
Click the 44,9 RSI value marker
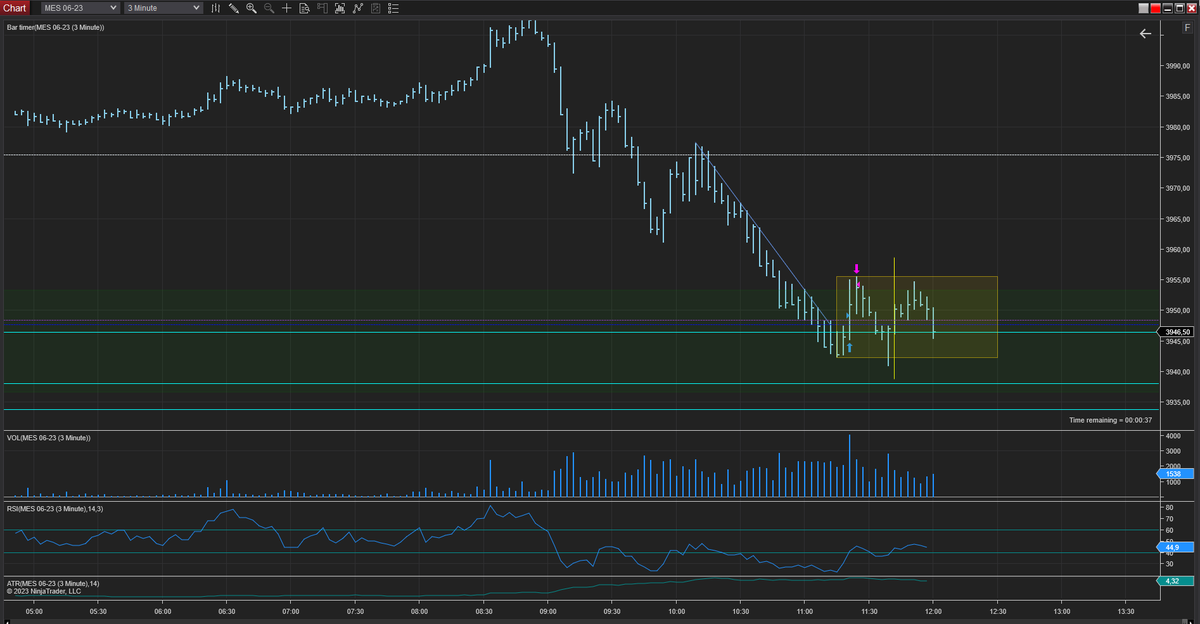pyautogui.click(x=1174, y=547)
